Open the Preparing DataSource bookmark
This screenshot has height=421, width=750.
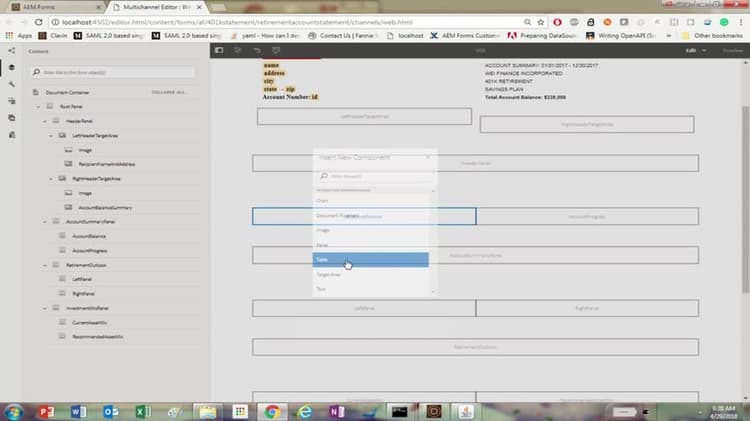click(x=542, y=35)
